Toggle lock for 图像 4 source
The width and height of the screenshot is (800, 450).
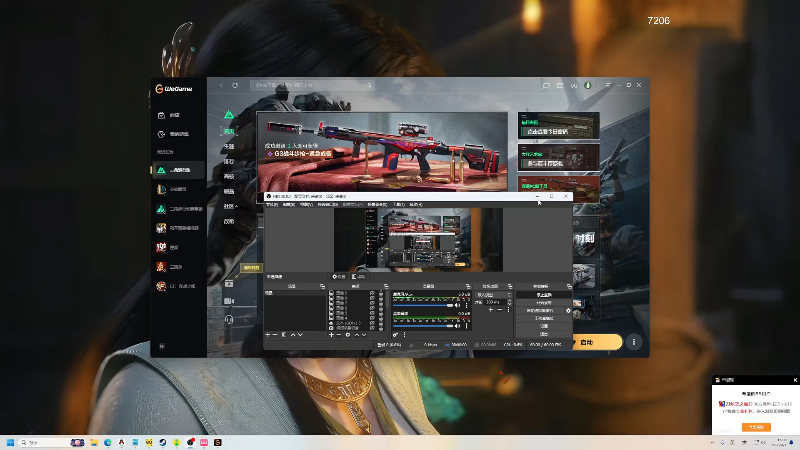point(381,318)
